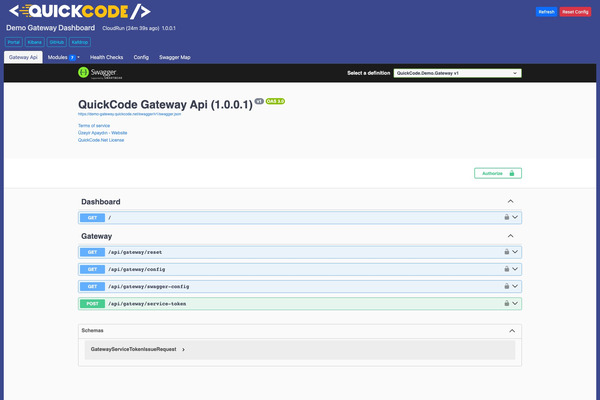The height and width of the screenshot is (400, 600).
Task: Click the QuickCode Gateway Api title
Action: click(165, 104)
